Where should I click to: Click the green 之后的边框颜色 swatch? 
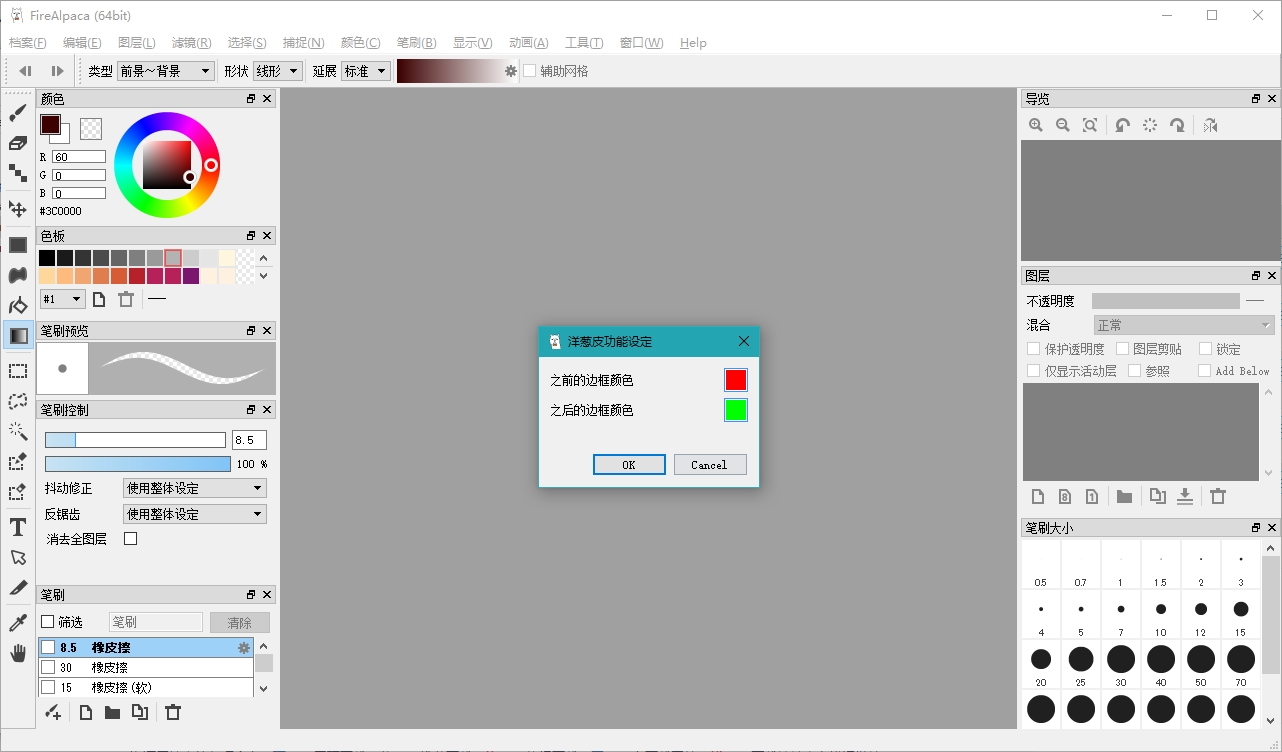pyautogui.click(x=736, y=410)
